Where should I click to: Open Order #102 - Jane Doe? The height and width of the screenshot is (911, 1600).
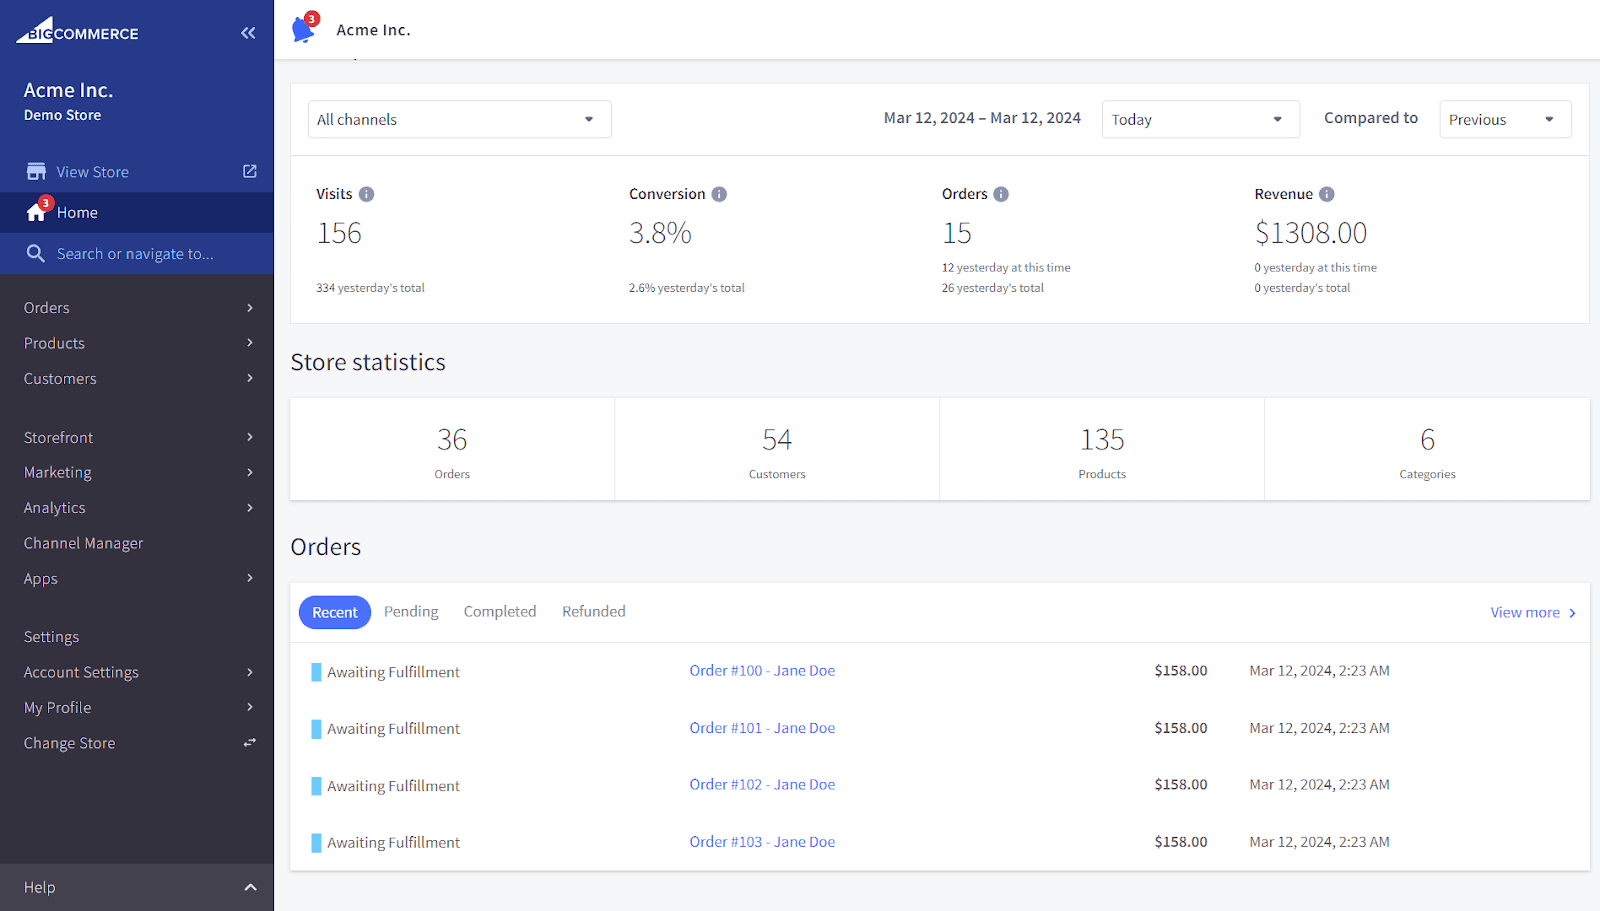click(x=761, y=784)
